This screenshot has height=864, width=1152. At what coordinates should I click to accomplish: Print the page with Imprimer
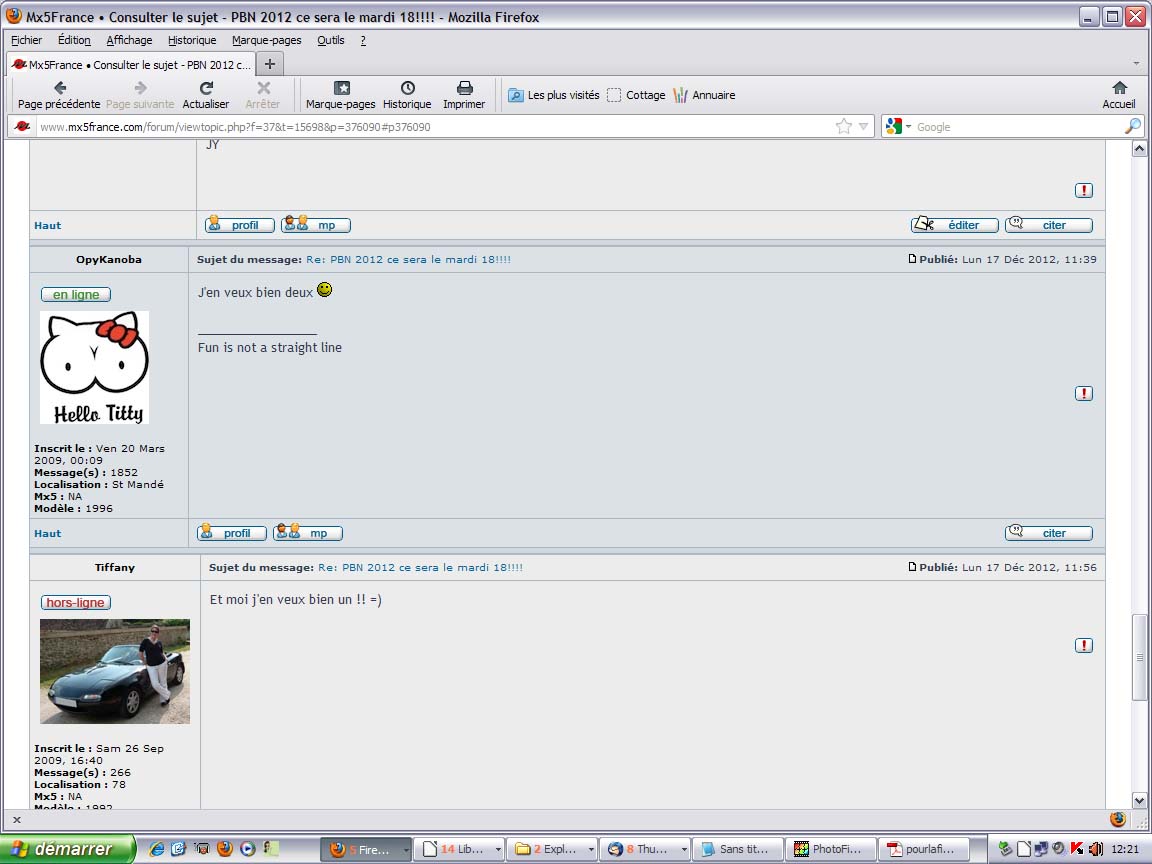[464, 95]
